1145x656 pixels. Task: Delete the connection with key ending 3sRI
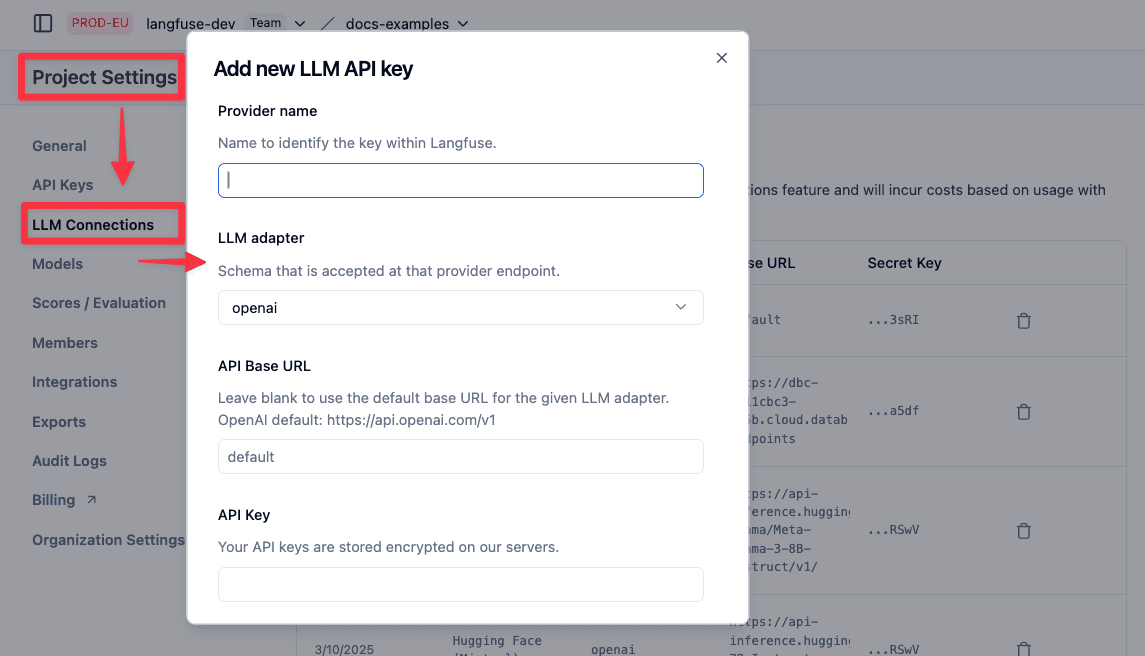point(1024,321)
